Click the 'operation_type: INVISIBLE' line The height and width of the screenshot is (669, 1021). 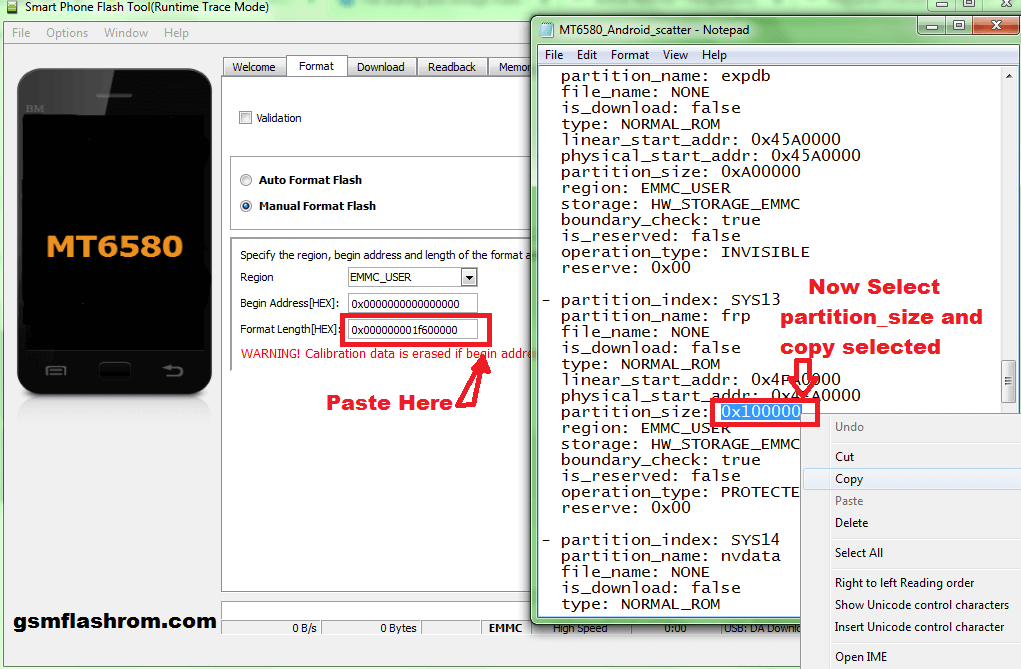coord(685,252)
